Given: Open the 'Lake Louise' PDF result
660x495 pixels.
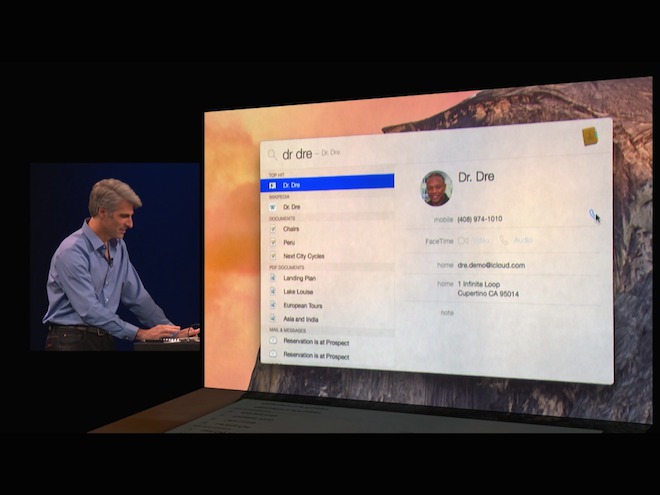Looking at the screenshot, I should 327,292.
